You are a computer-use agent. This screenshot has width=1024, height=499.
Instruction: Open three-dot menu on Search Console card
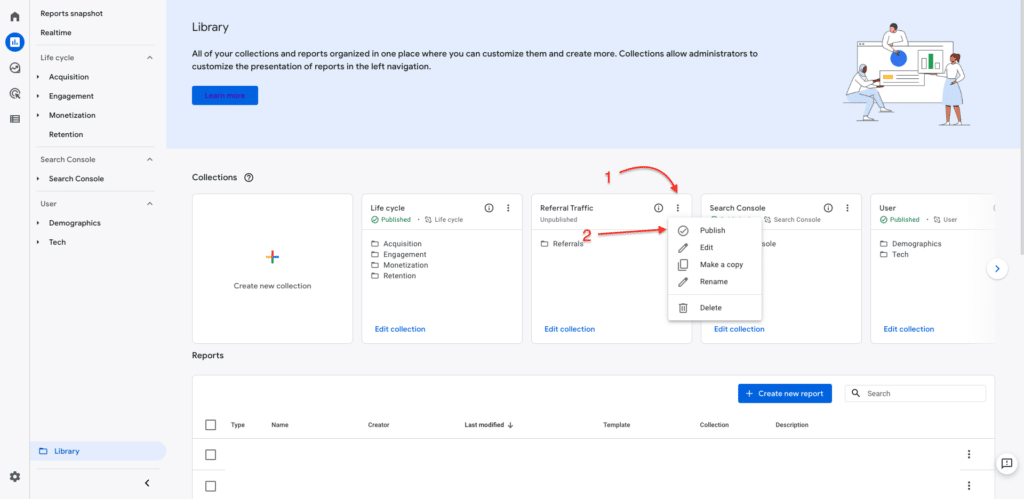[x=847, y=208]
